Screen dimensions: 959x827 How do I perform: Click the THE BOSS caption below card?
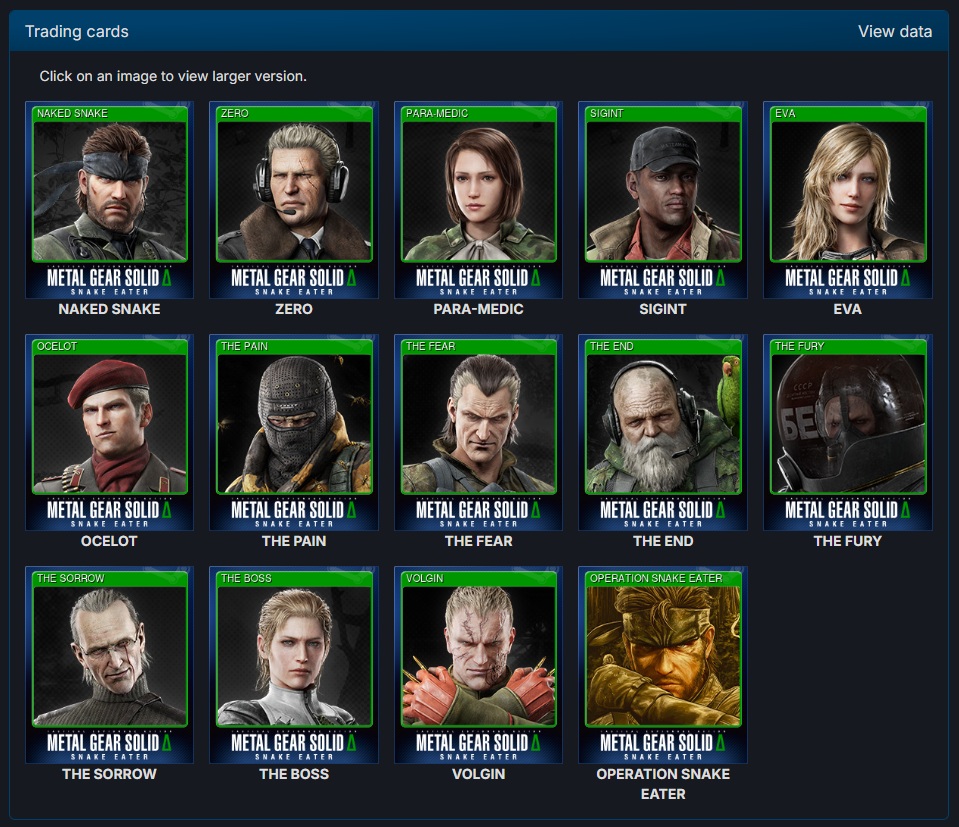pyautogui.click(x=294, y=774)
